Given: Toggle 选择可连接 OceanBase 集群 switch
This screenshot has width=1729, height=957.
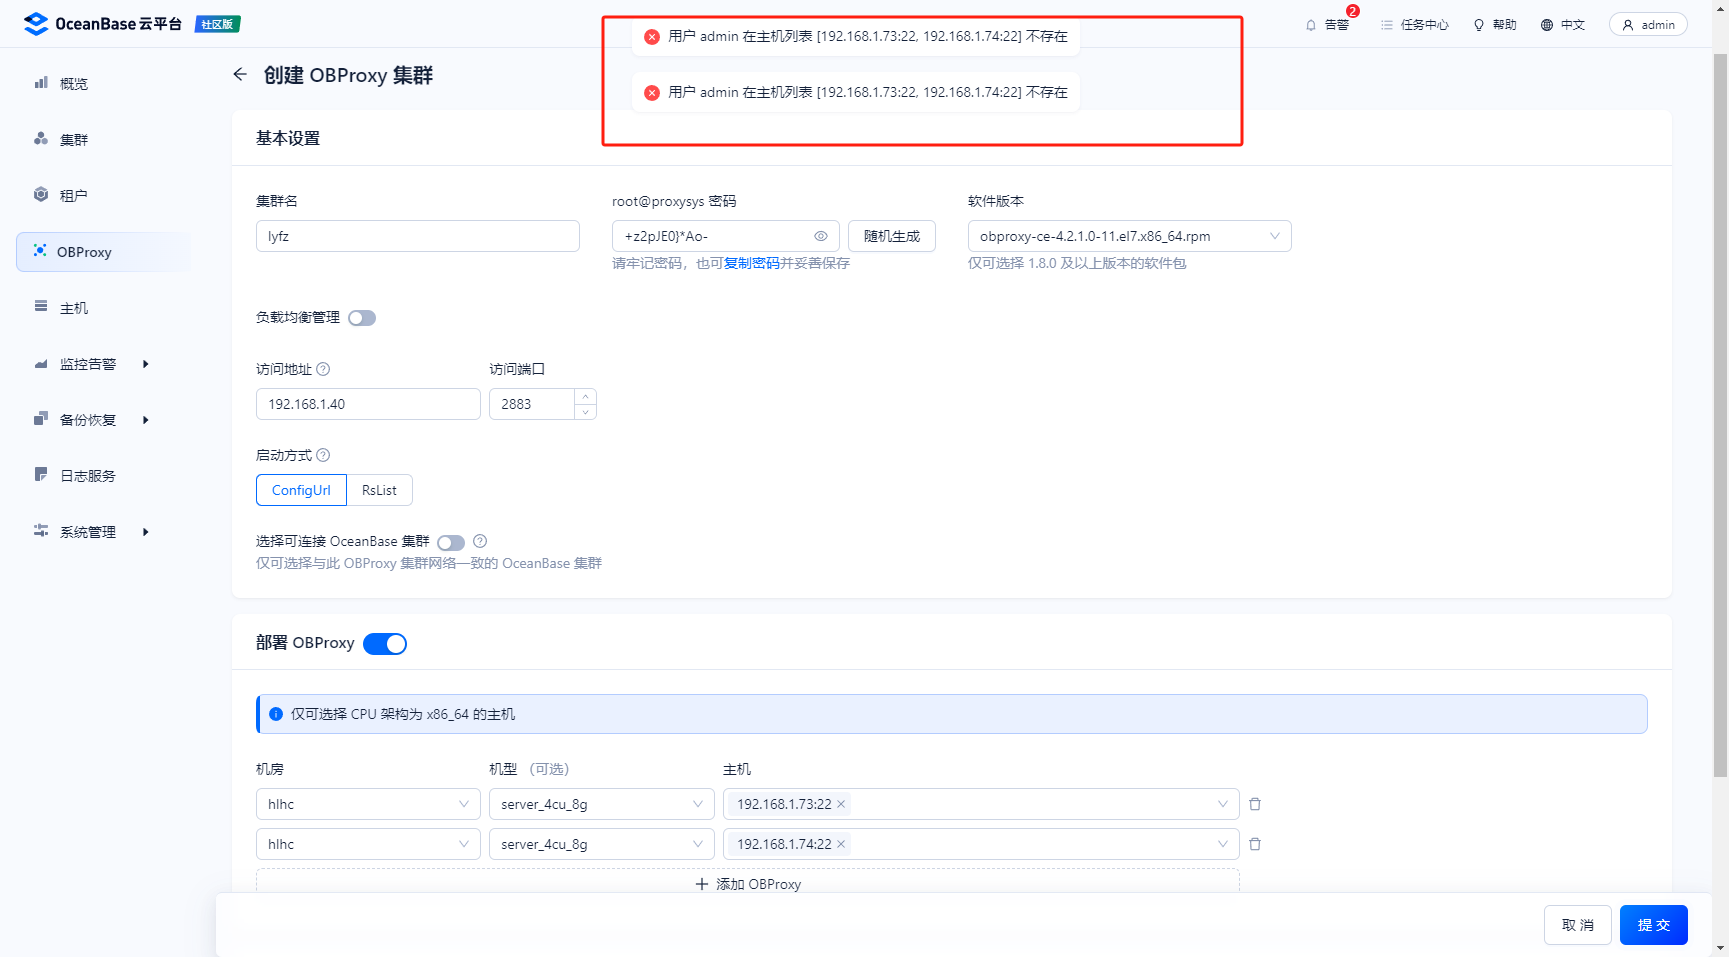Looking at the screenshot, I should (x=451, y=542).
